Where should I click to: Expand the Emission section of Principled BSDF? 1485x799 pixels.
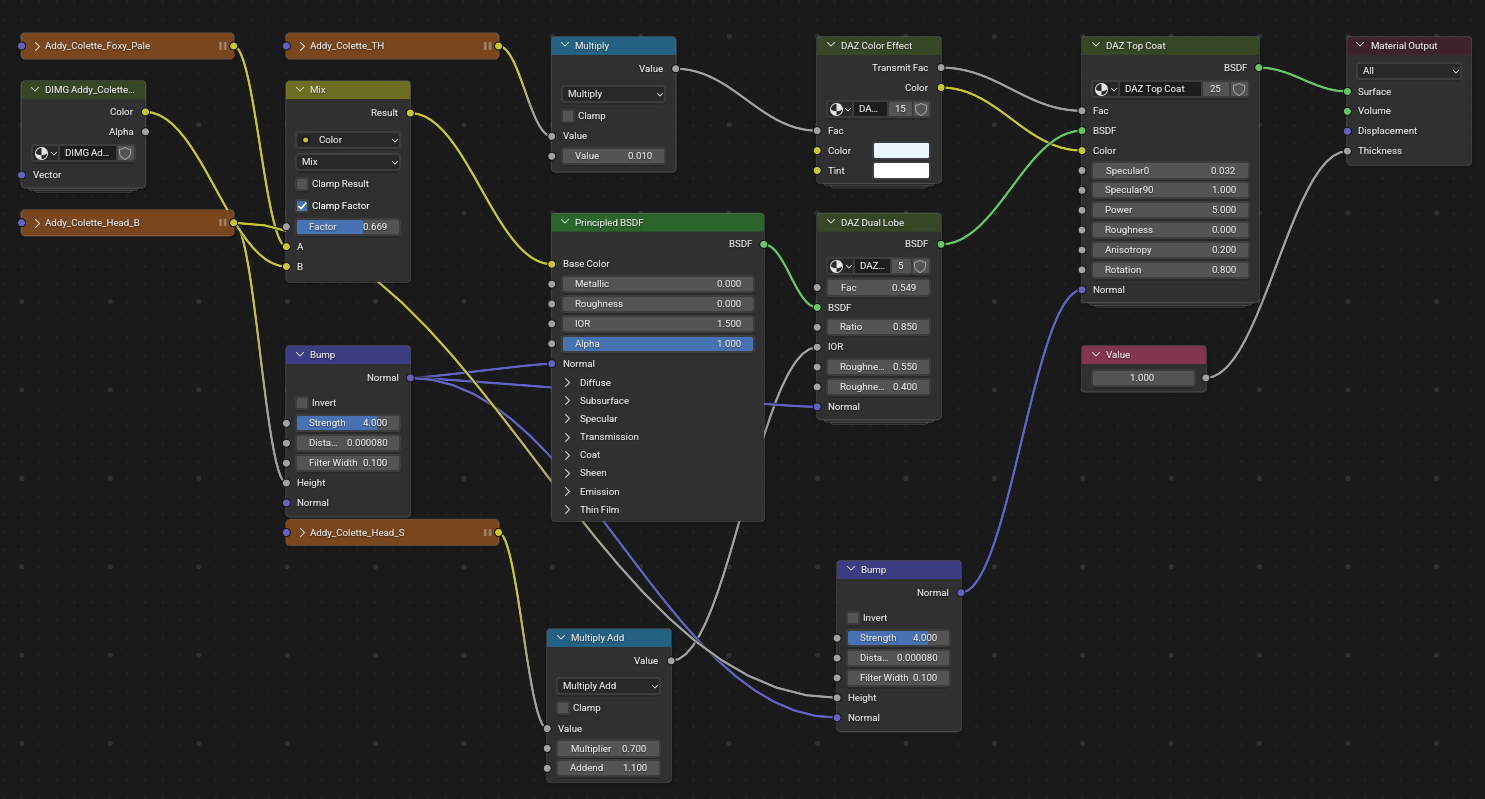(567, 492)
